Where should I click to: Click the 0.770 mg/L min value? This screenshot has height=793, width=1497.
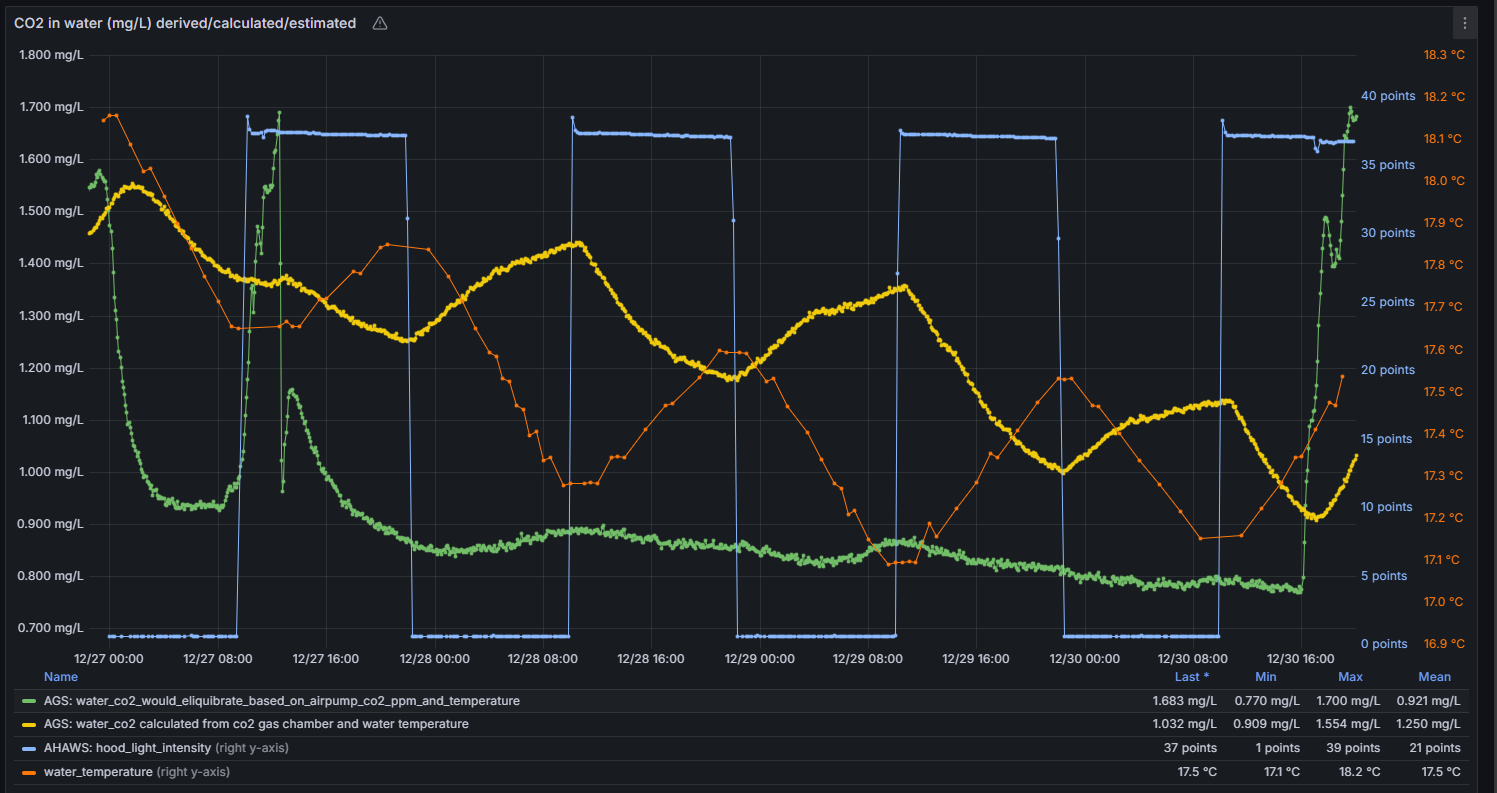click(x=1267, y=701)
